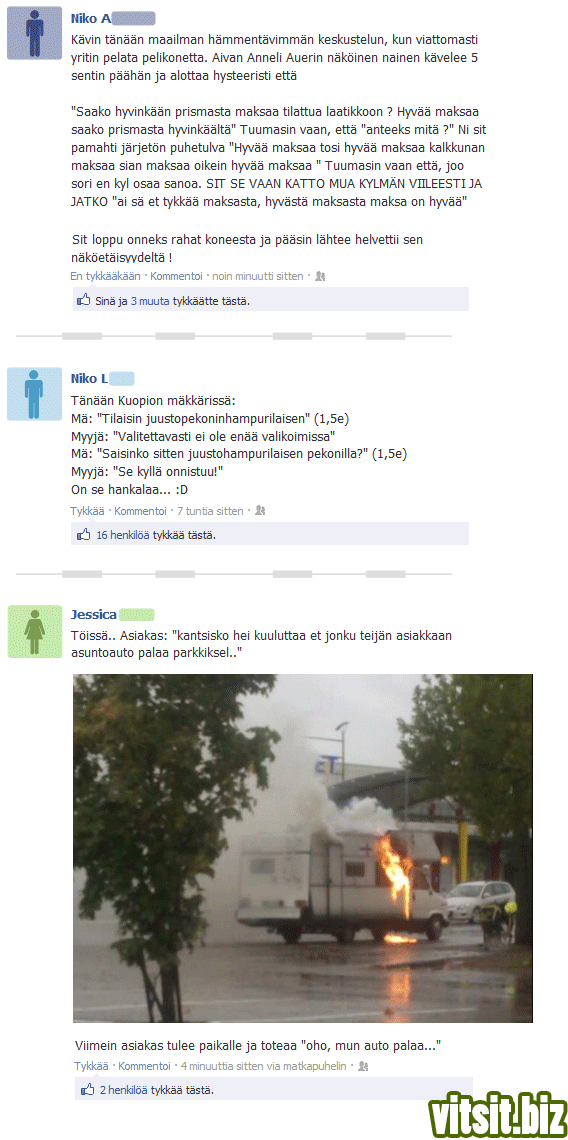Open Niko L's light blue profile avatar
Image resolution: width=568 pixels, height=1140 pixels.
(x=34, y=394)
